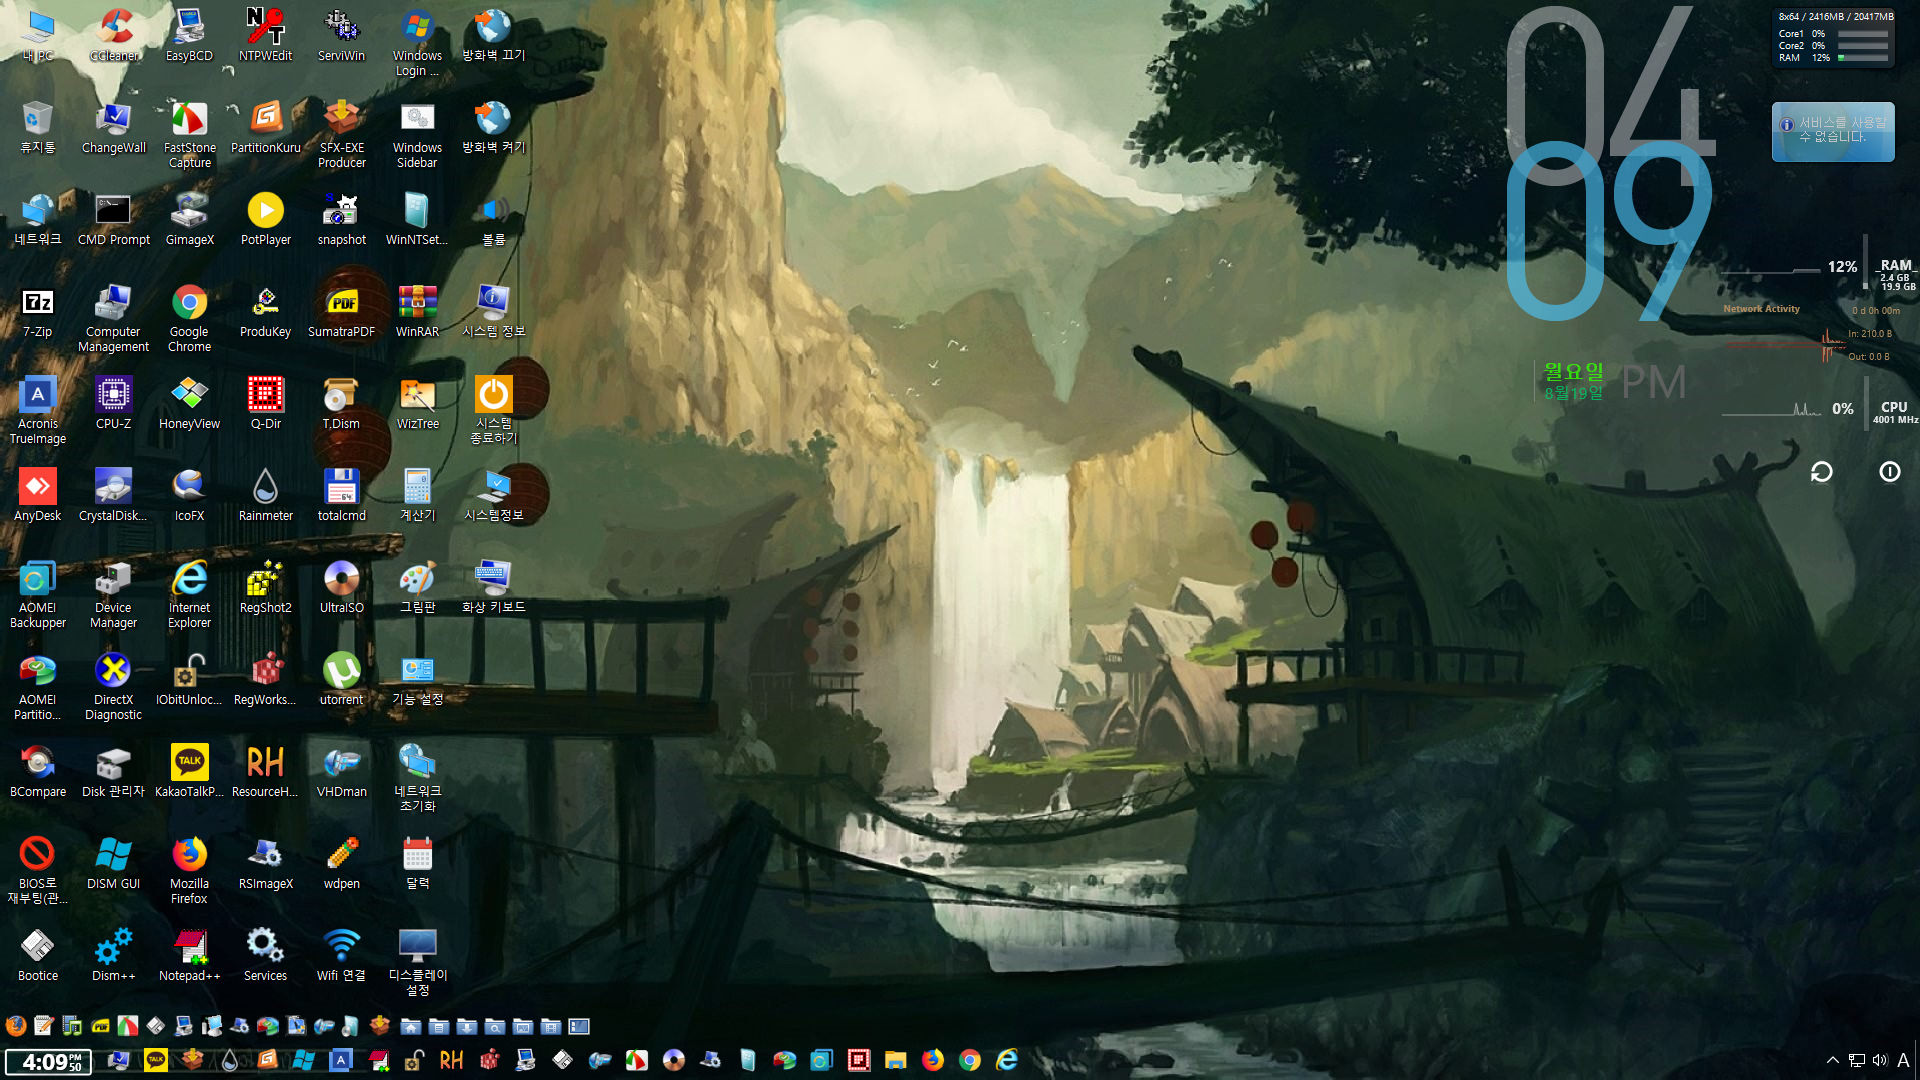Open the KakaoTalk desktop icon

[189, 771]
